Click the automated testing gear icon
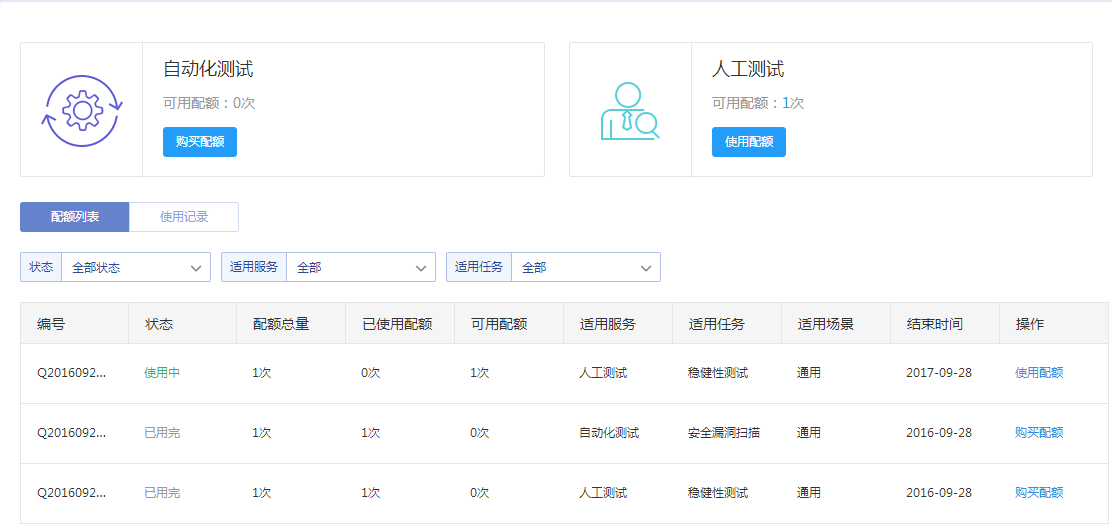This screenshot has width=1112, height=529. (82, 110)
